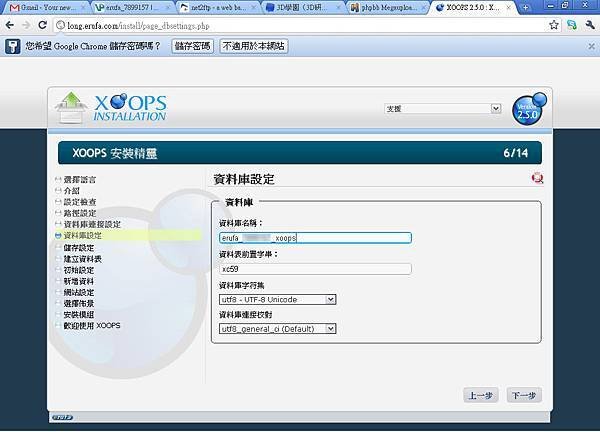The image size is (600, 432).
Task: Open the 資料庫字符集 utf8 charset dropdown
Action: click(x=277, y=299)
